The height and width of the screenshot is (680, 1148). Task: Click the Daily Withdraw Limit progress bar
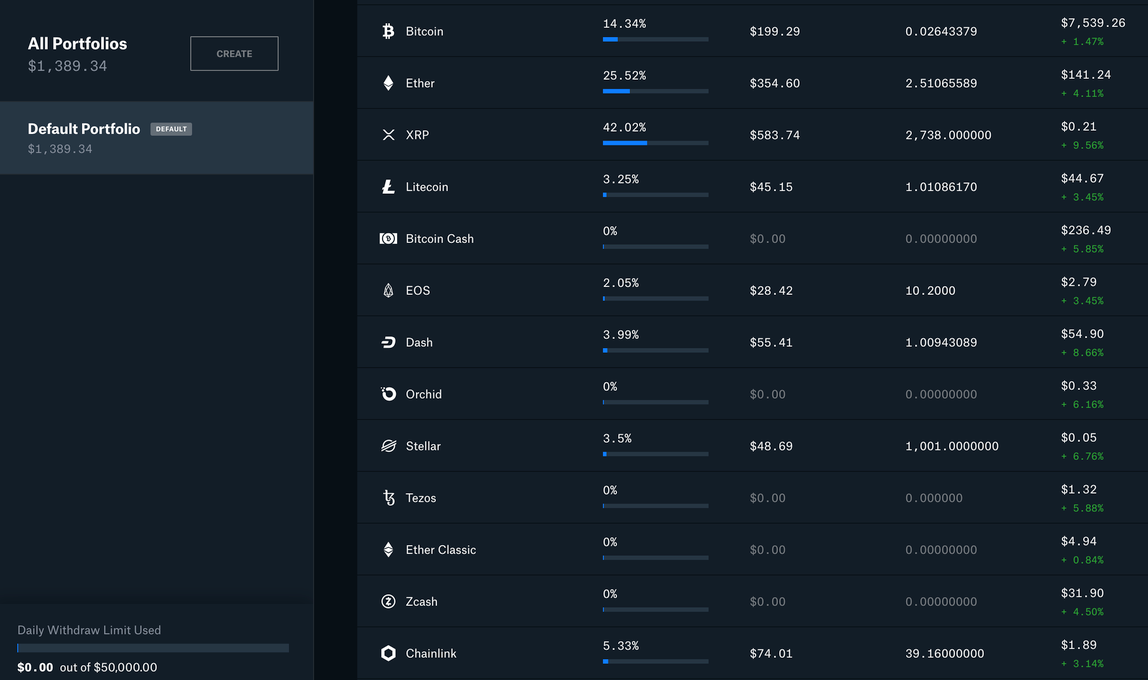pos(153,648)
